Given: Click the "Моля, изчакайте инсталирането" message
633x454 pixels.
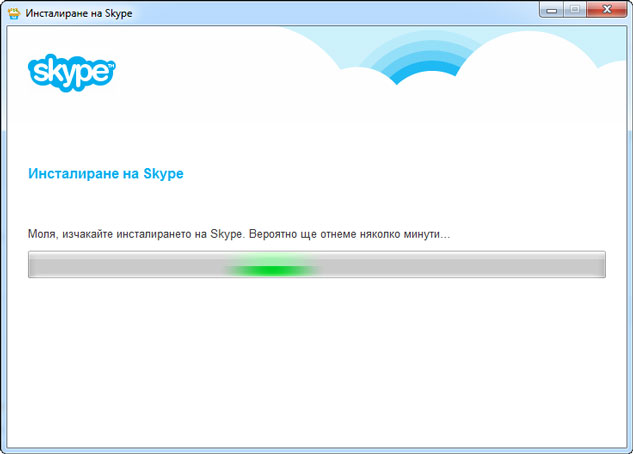Looking at the screenshot, I should [x=239, y=234].
